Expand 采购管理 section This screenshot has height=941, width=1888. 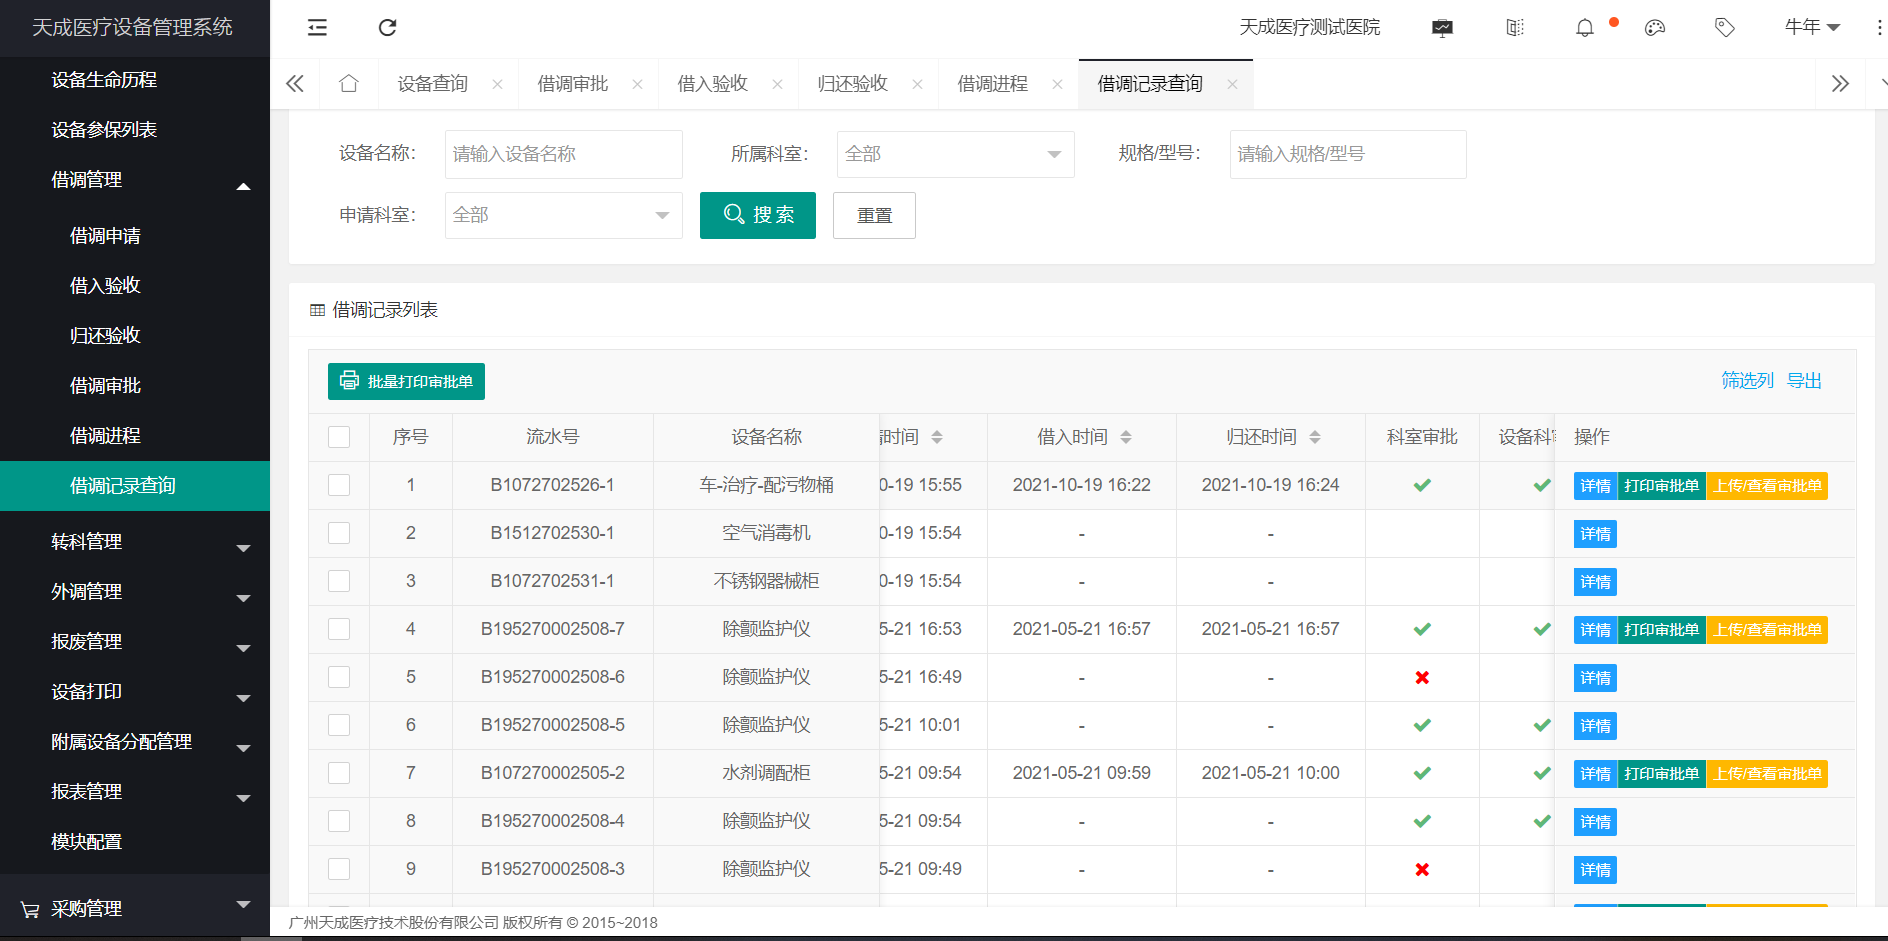[135, 908]
